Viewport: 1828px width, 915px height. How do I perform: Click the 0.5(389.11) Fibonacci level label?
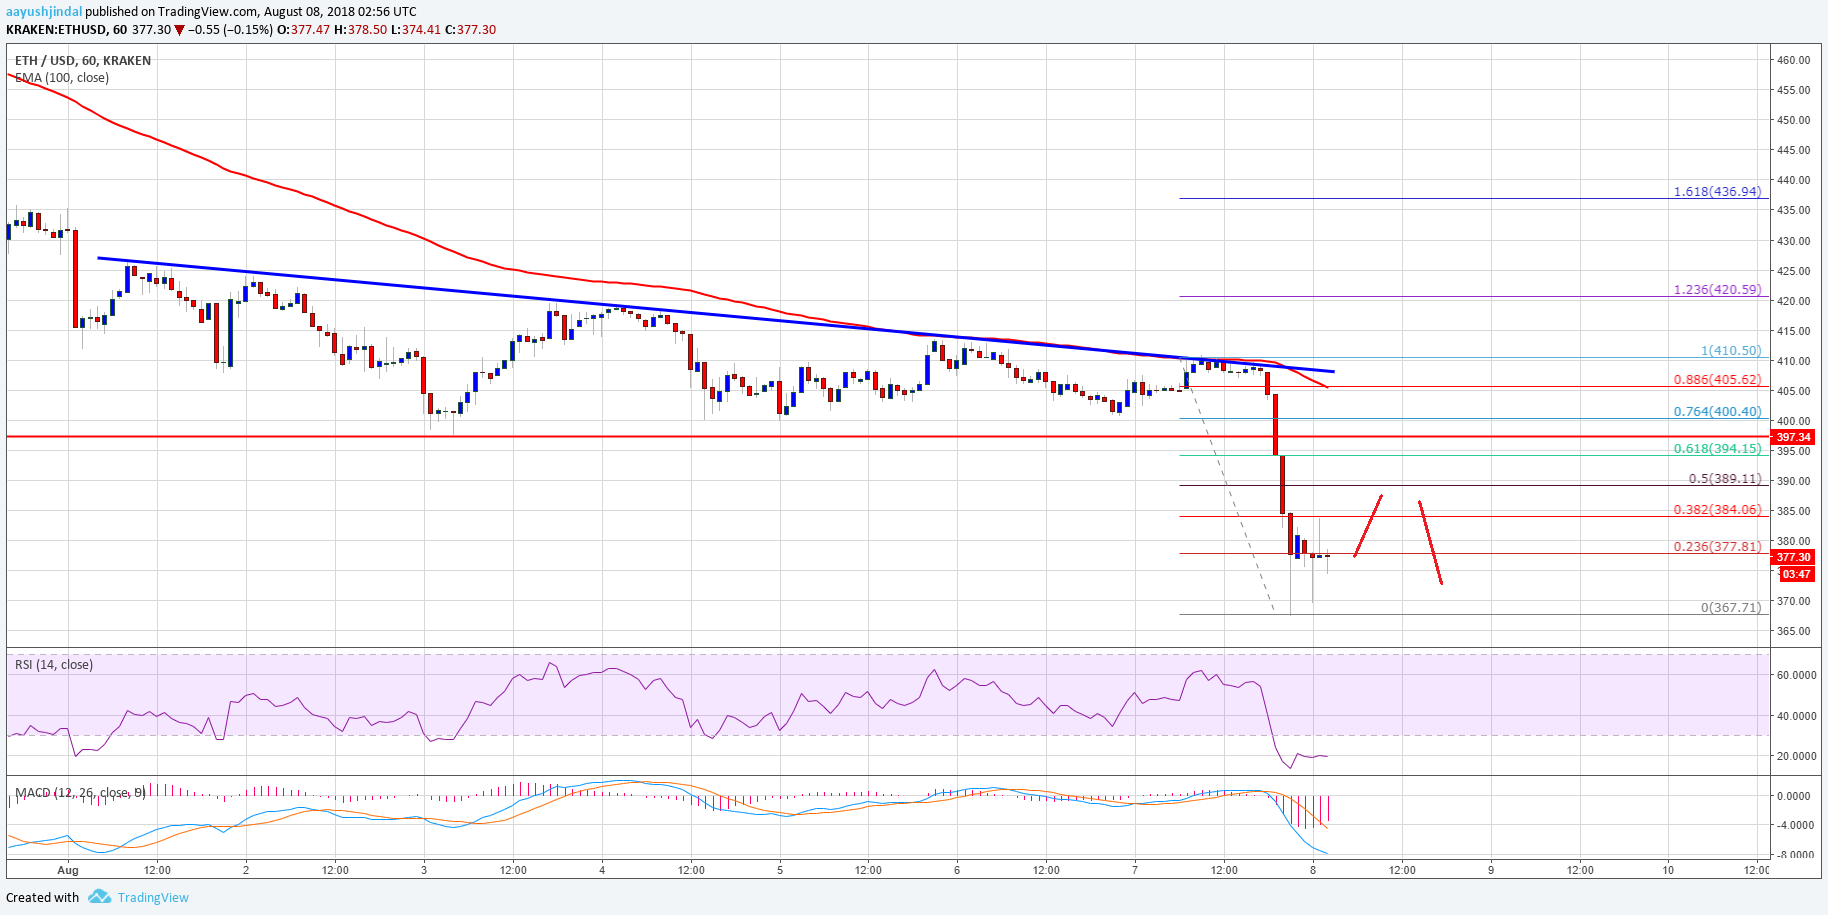pyautogui.click(x=1725, y=479)
